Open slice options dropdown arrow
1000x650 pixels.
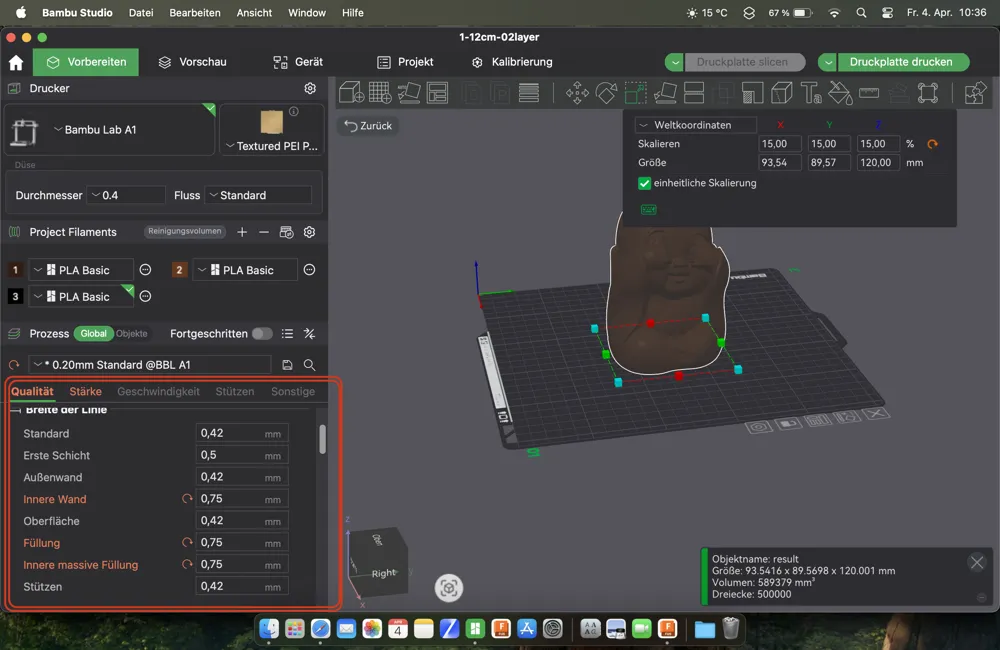[674, 63]
